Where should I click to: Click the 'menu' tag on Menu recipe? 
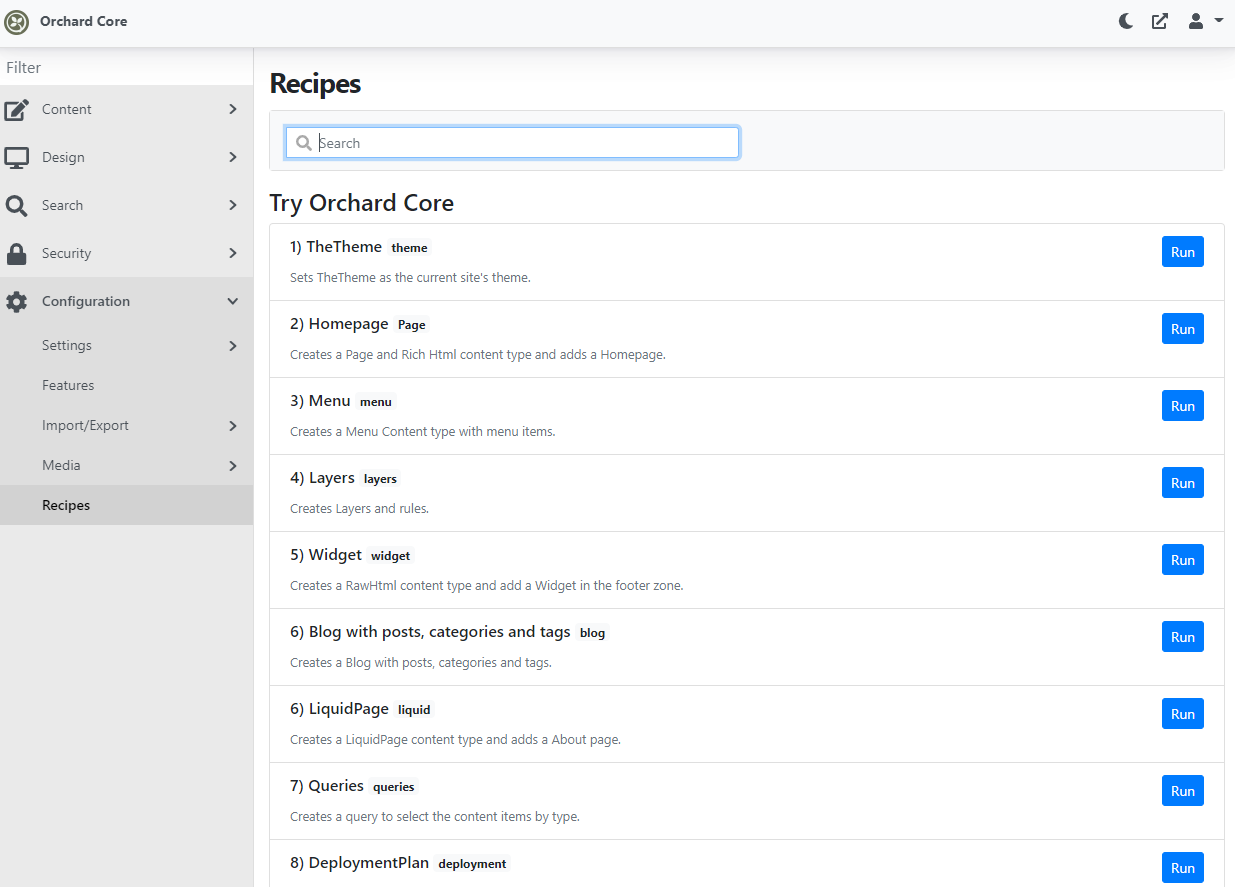[376, 402]
